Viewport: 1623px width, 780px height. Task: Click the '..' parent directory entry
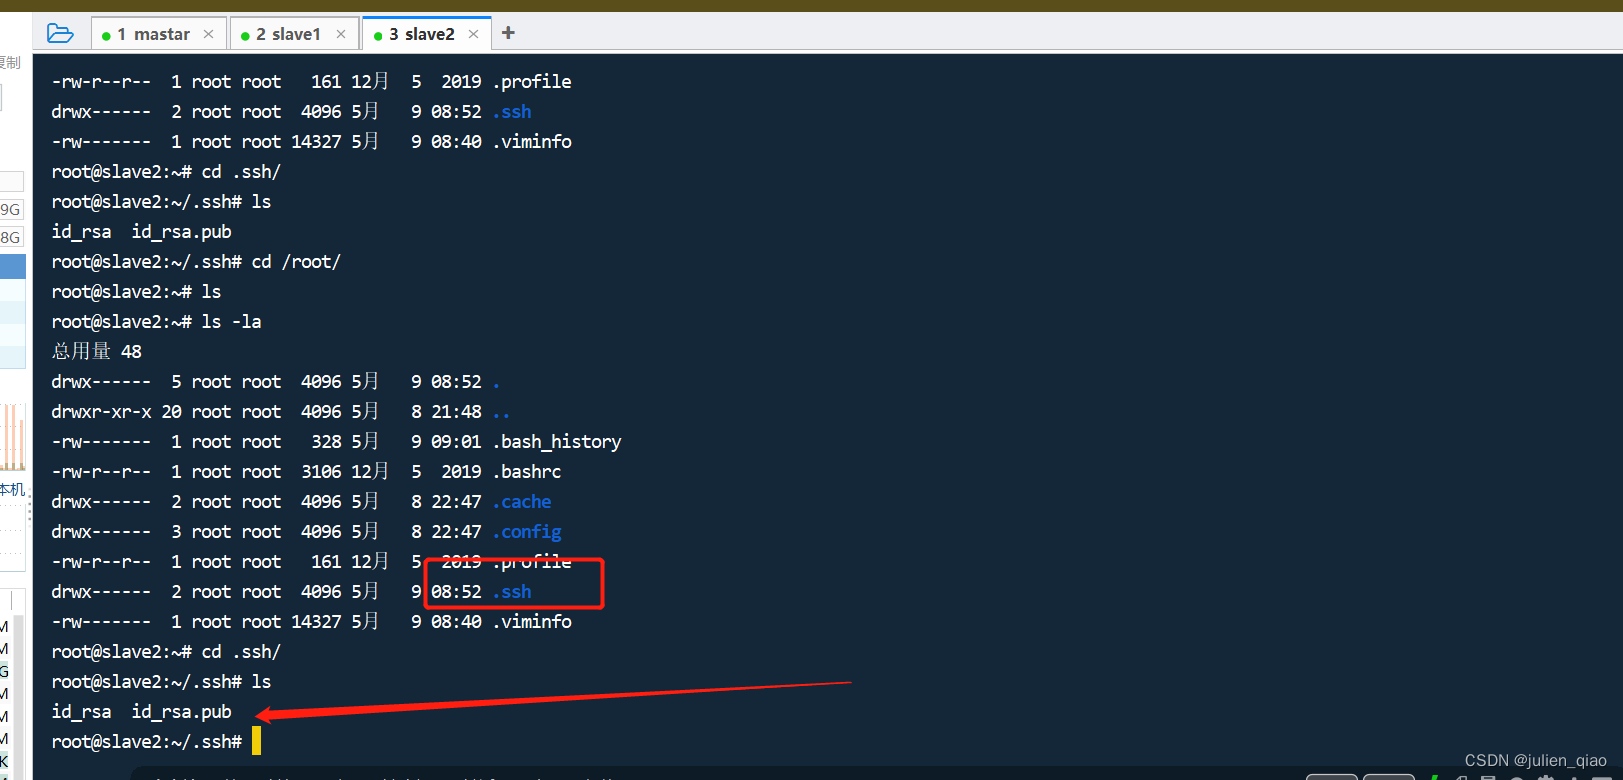[x=501, y=412]
